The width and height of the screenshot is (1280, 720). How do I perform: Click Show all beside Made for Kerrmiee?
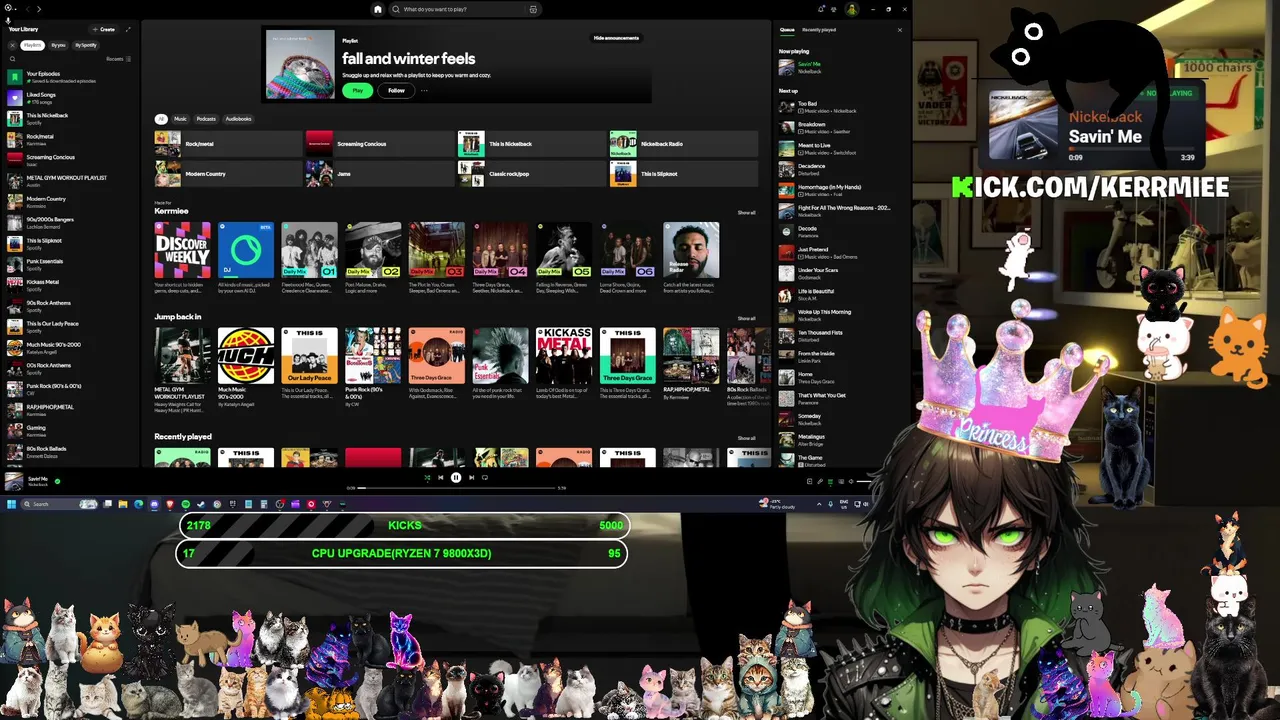click(x=746, y=213)
